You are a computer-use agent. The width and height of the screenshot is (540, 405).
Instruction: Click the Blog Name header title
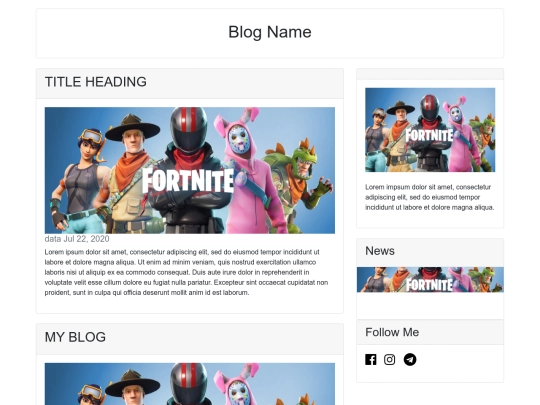tap(270, 32)
